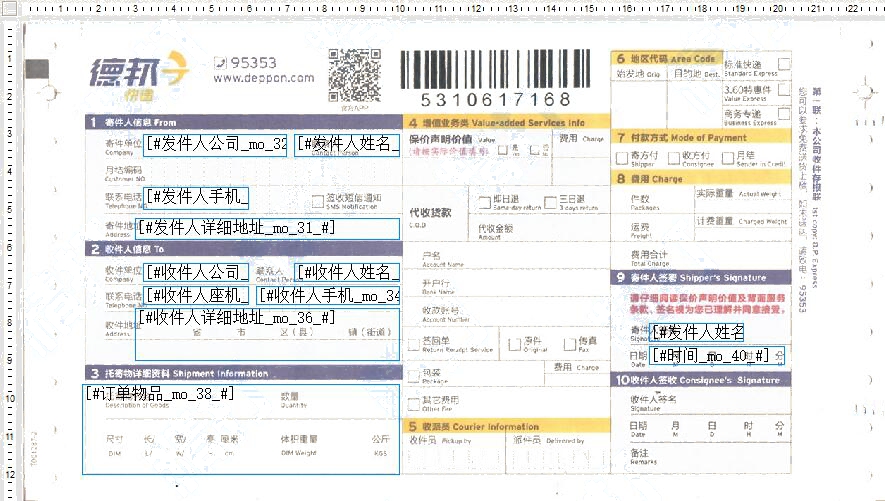This screenshot has height=501, width=885.
Task: Click the 收件人公司 recipient company field
Action: coord(196,273)
